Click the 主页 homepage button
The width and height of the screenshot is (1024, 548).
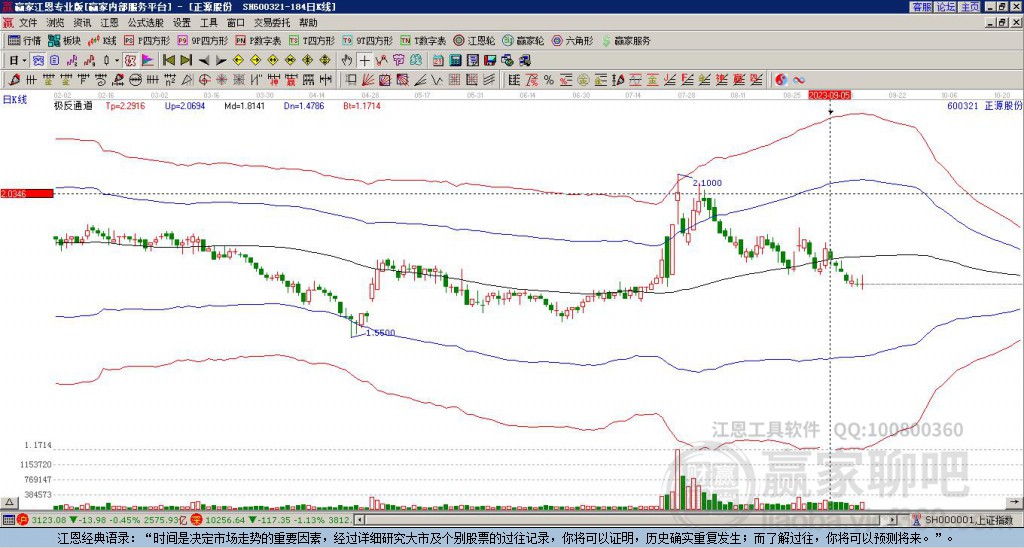point(969,7)
